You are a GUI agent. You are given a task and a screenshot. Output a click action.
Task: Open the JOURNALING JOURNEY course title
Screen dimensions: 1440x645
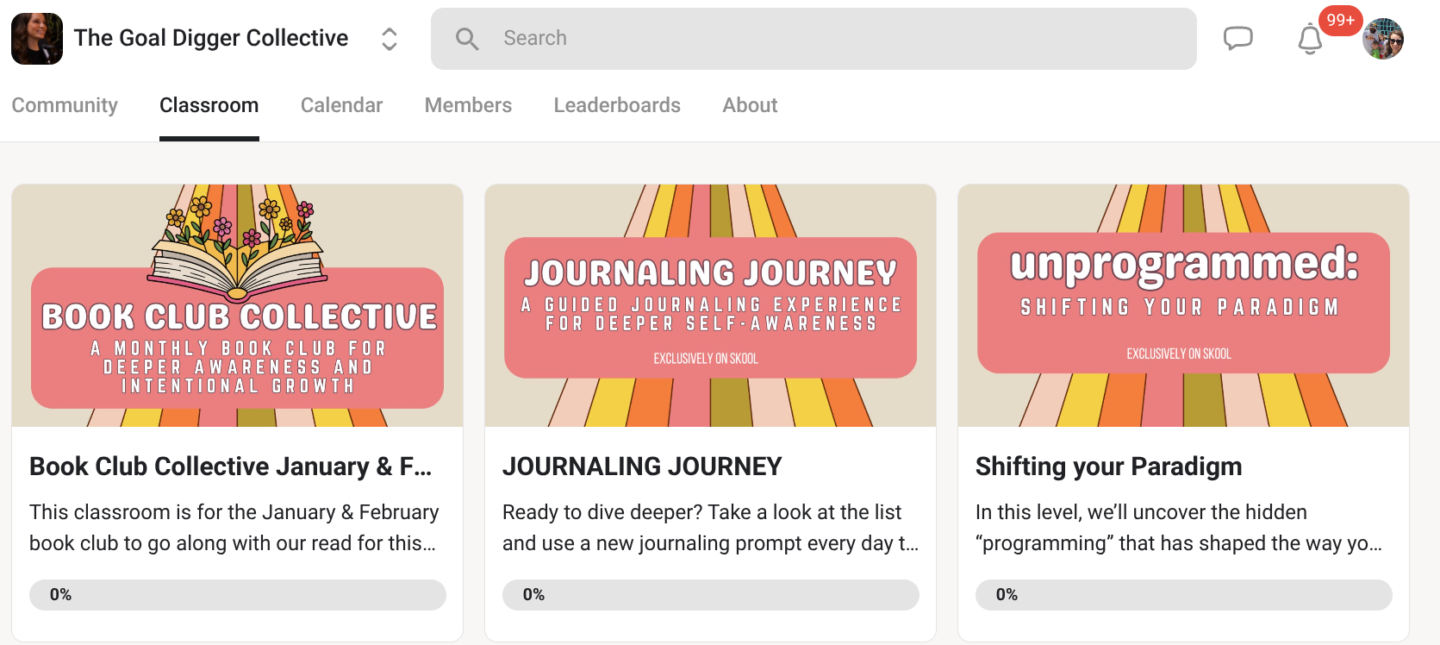642,466
